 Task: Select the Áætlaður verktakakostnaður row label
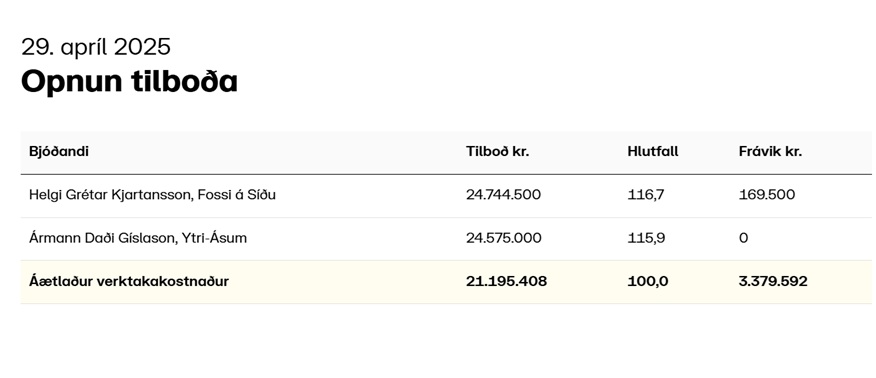point(129,281)
